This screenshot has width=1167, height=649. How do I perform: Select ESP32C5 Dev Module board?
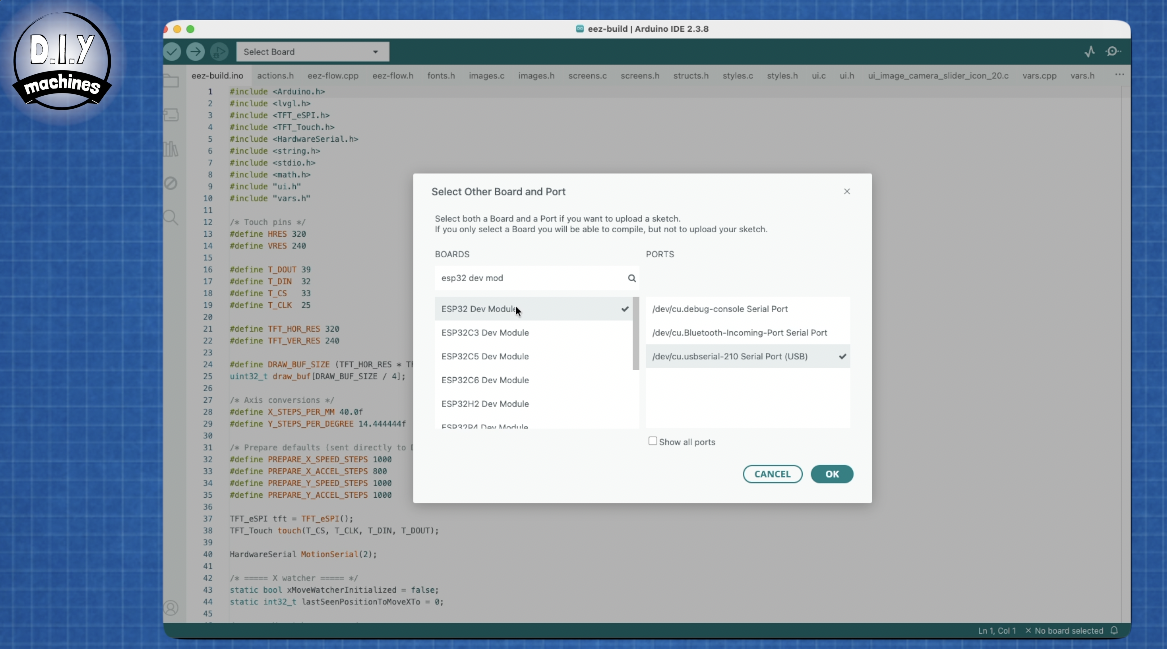534,357
